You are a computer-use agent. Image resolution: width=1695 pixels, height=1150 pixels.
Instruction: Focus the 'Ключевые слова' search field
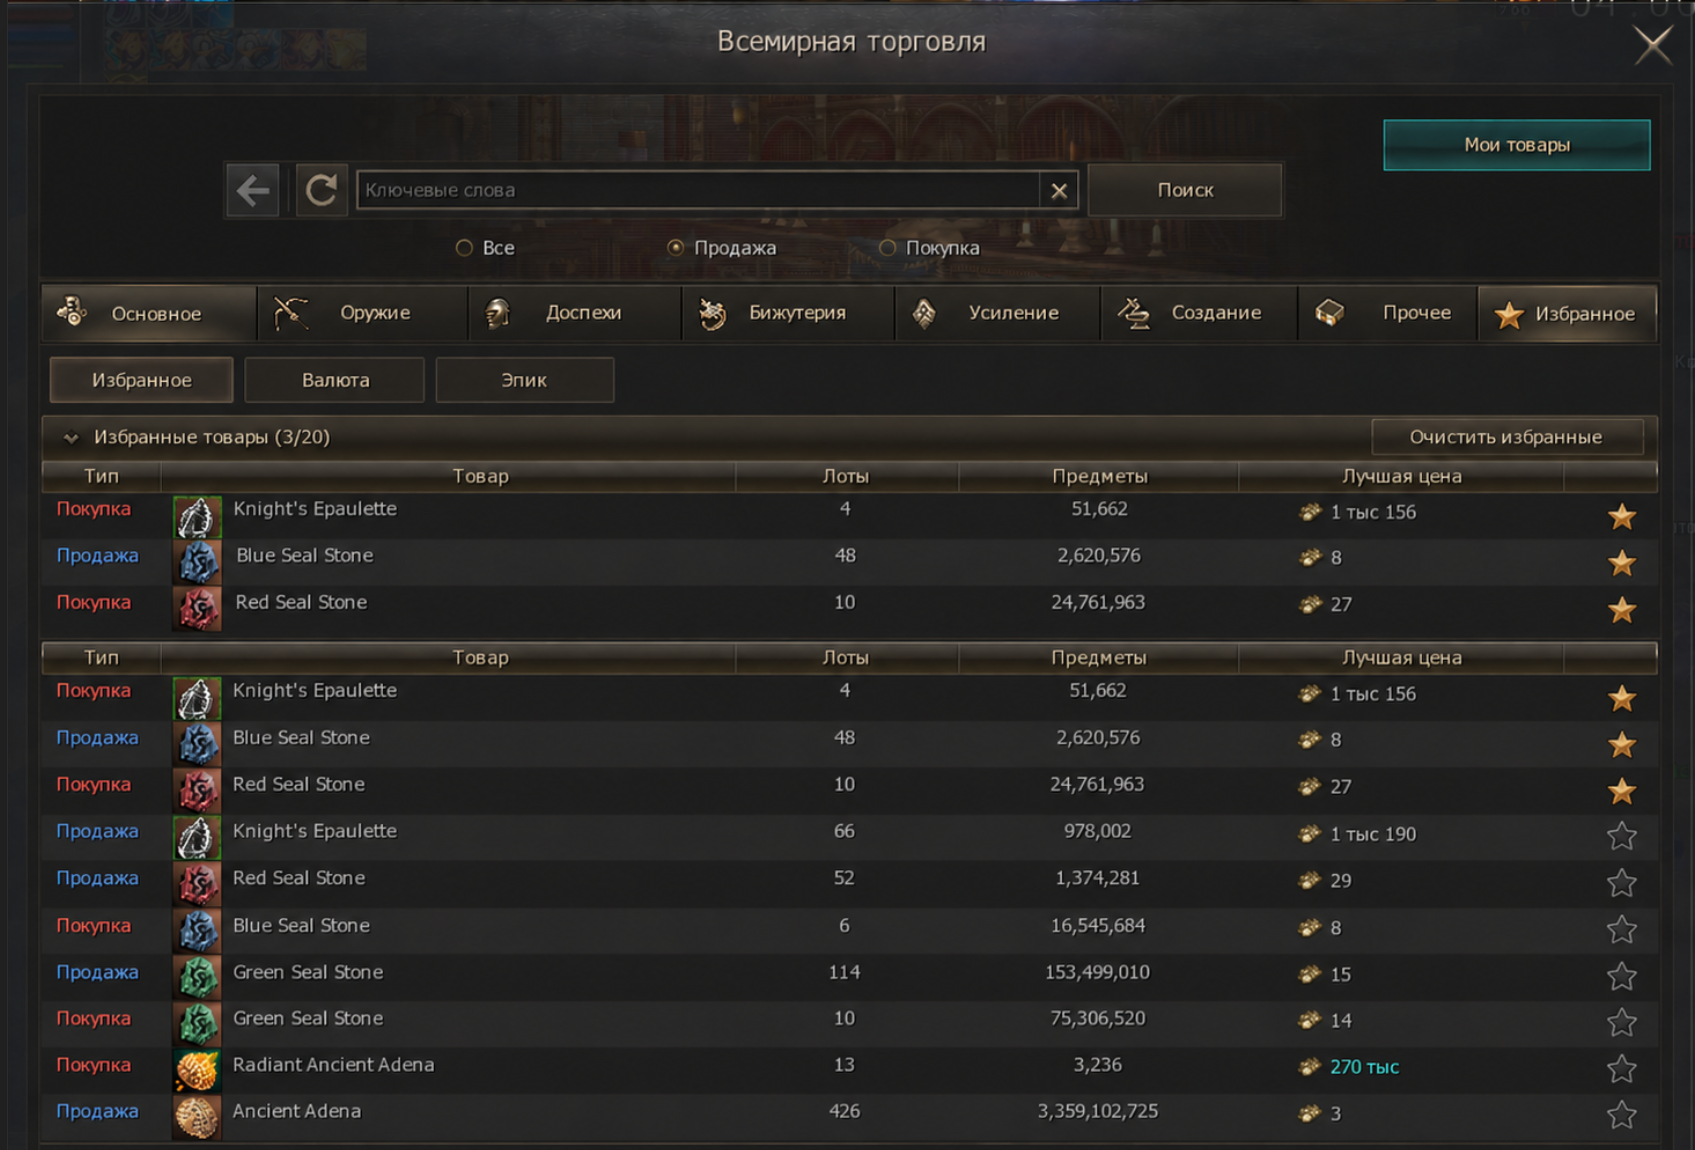(x=697, y=190)
